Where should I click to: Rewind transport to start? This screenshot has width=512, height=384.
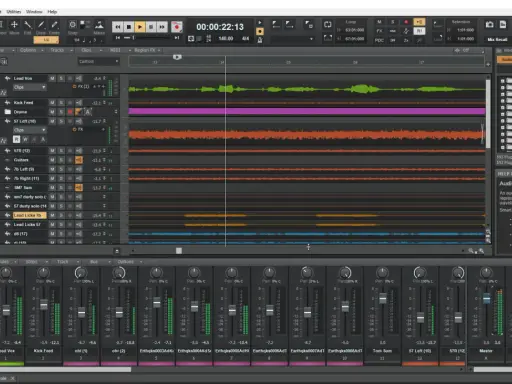coord(117,27)
